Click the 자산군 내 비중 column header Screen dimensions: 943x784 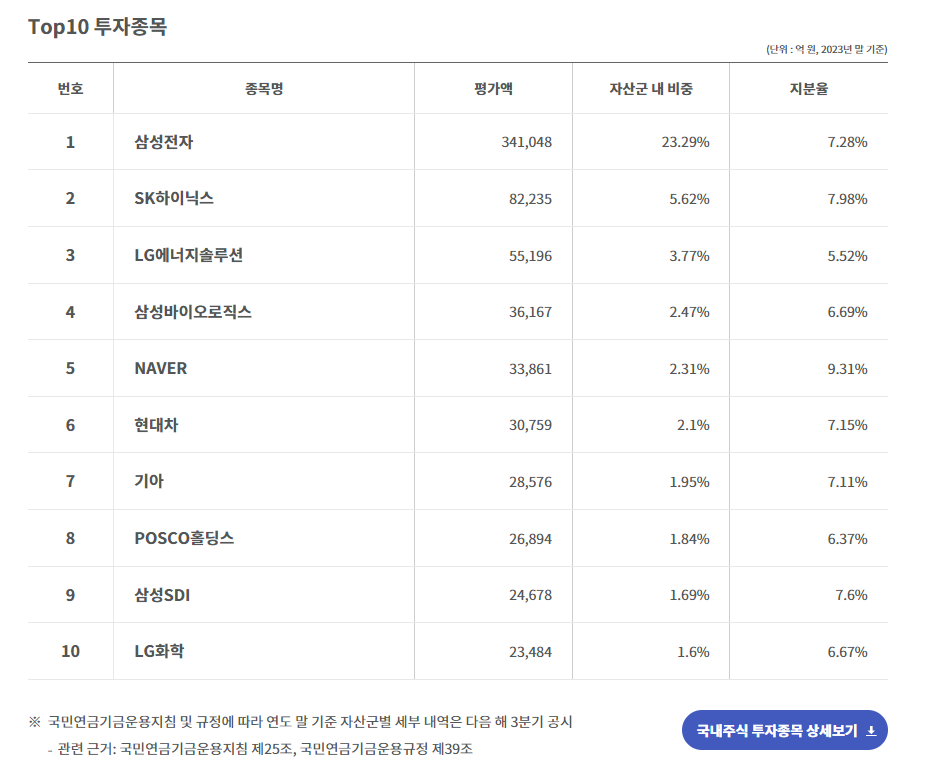(651, 88)
